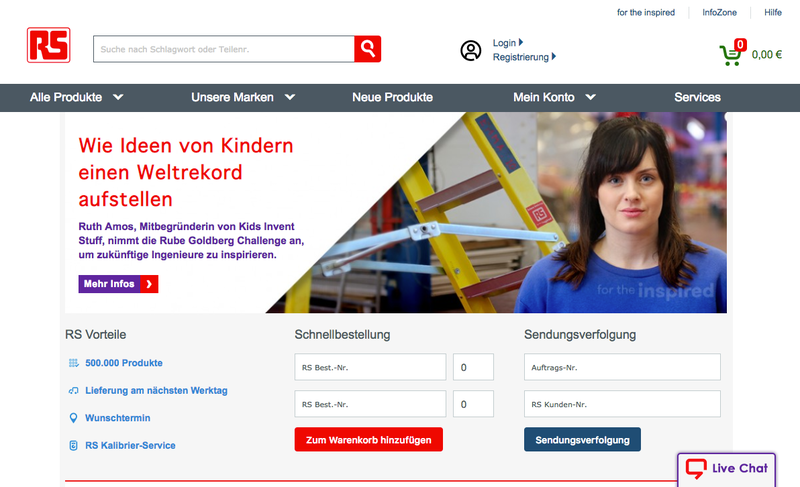Click the next-day delivery truck icon

73,391
